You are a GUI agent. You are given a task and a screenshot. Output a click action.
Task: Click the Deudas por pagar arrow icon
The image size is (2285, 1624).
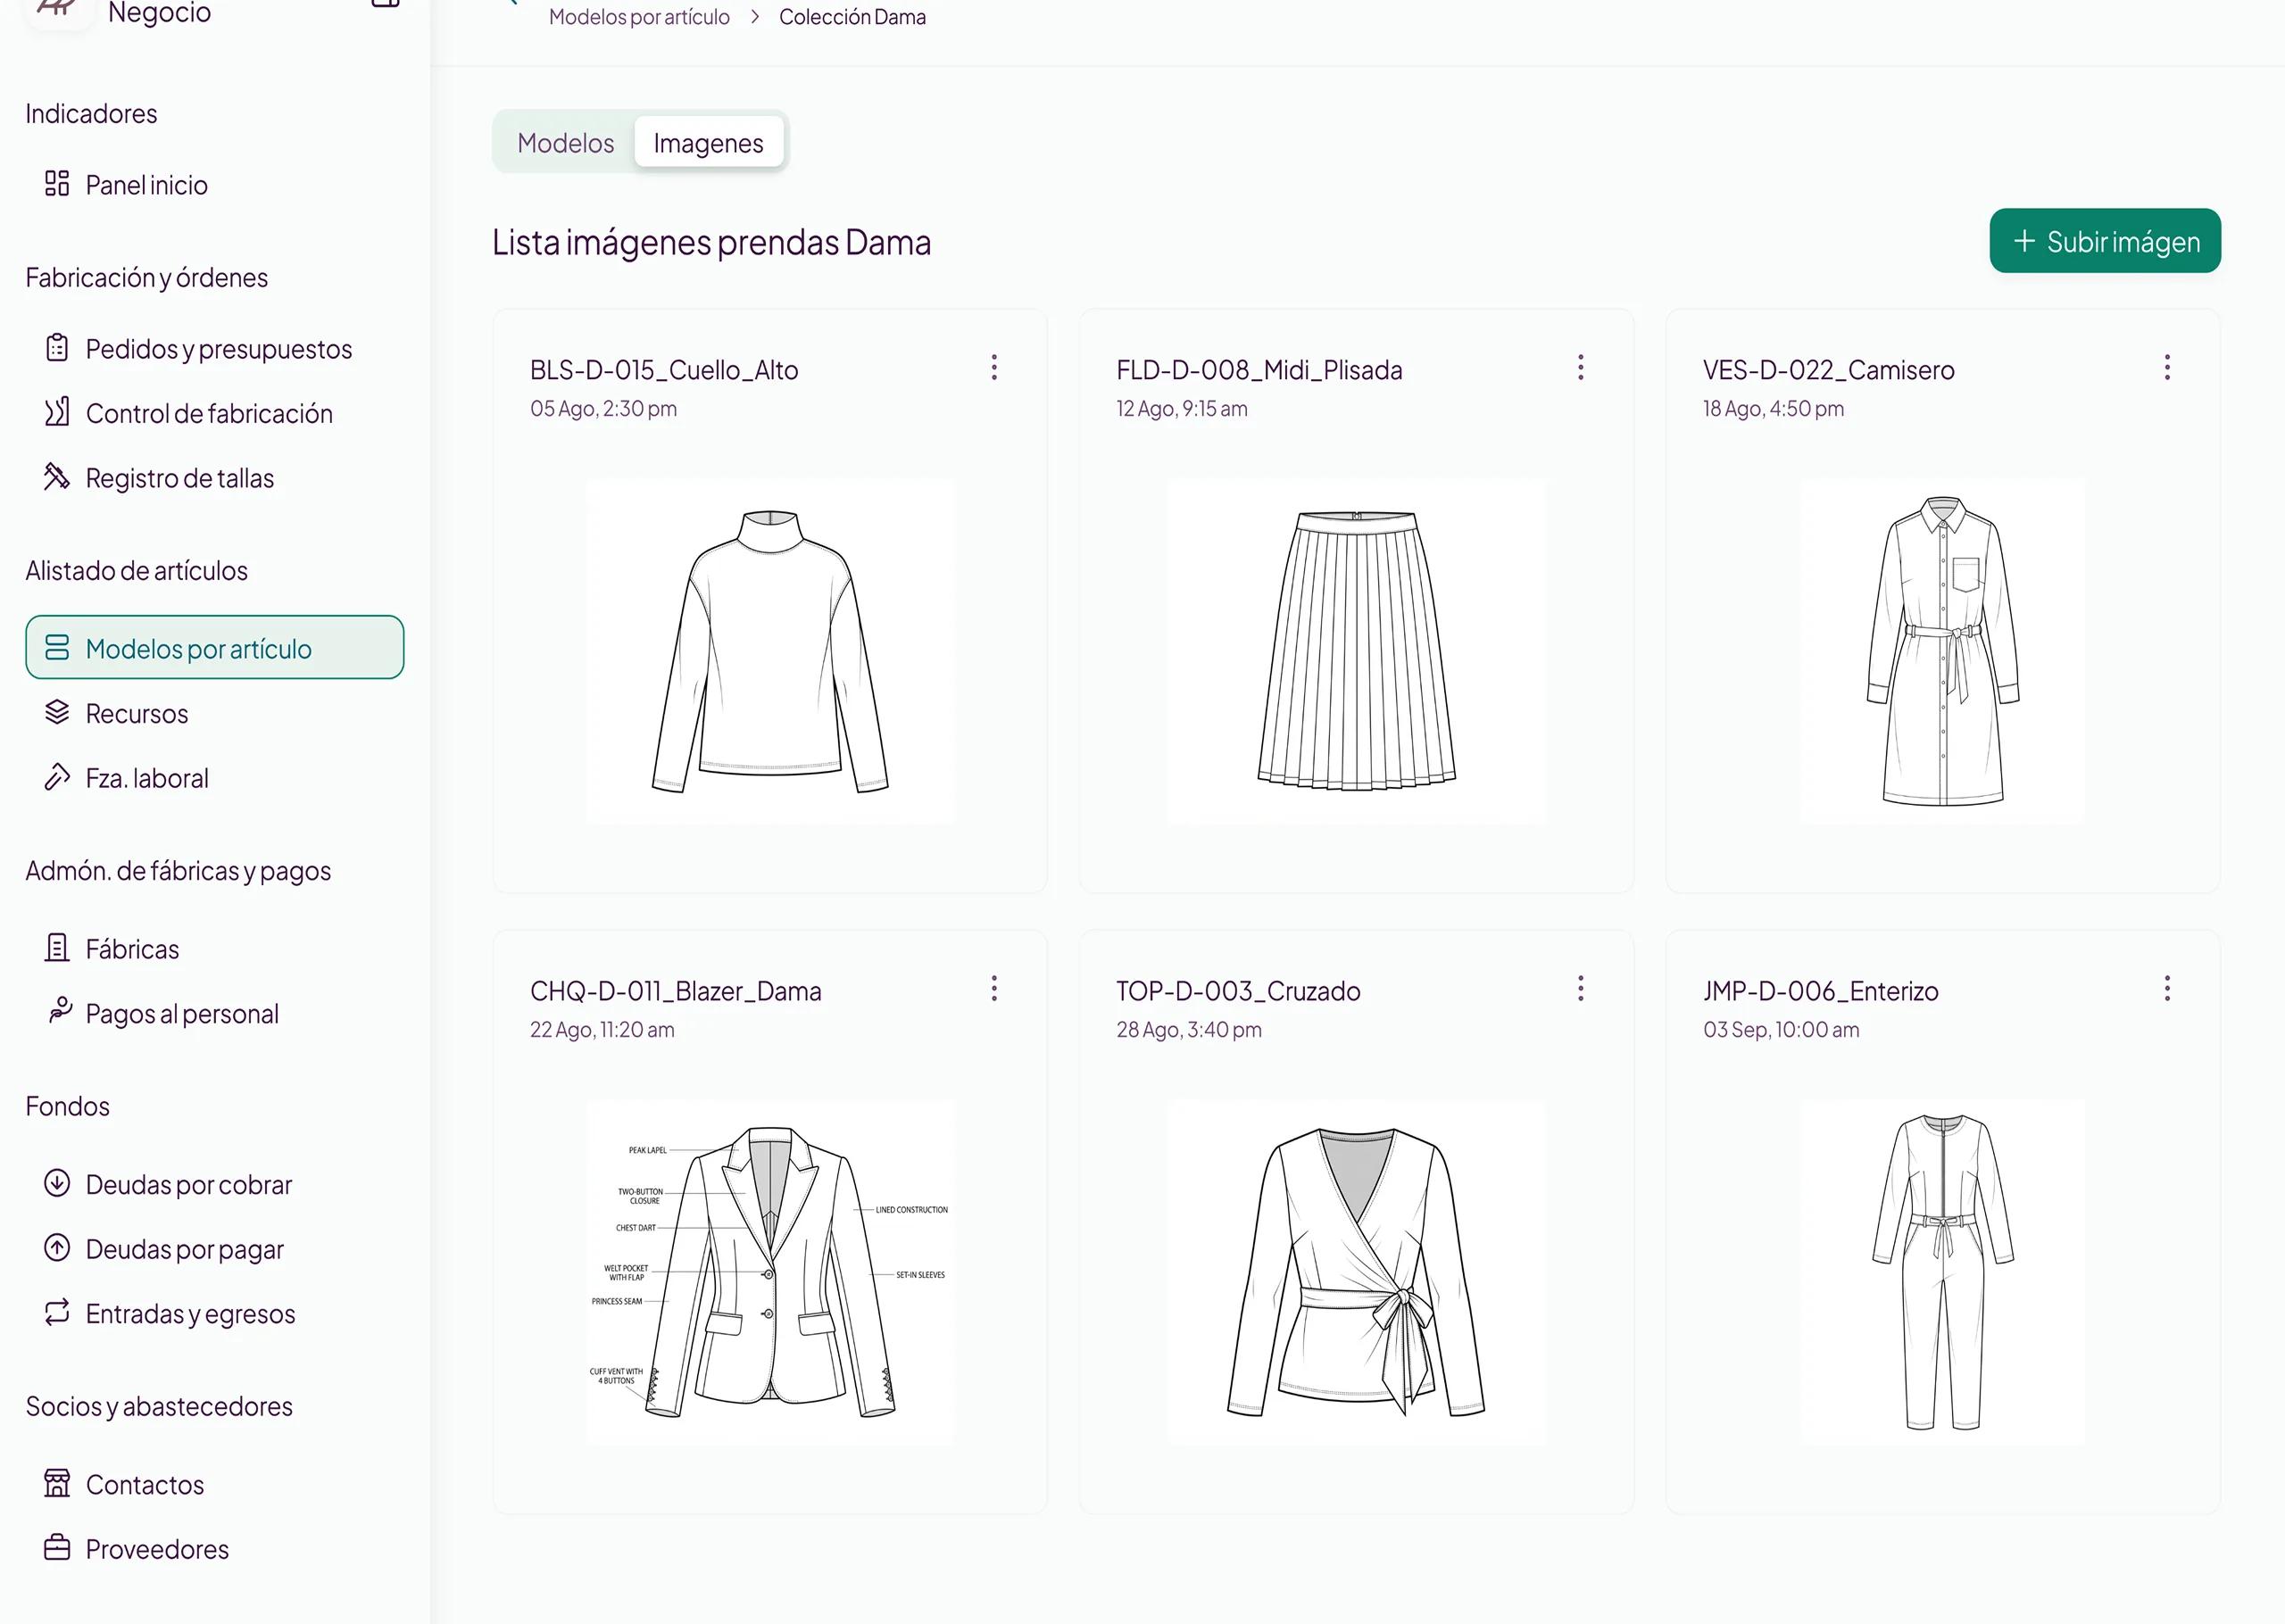pyautogui.click(x=57, y=1248)
